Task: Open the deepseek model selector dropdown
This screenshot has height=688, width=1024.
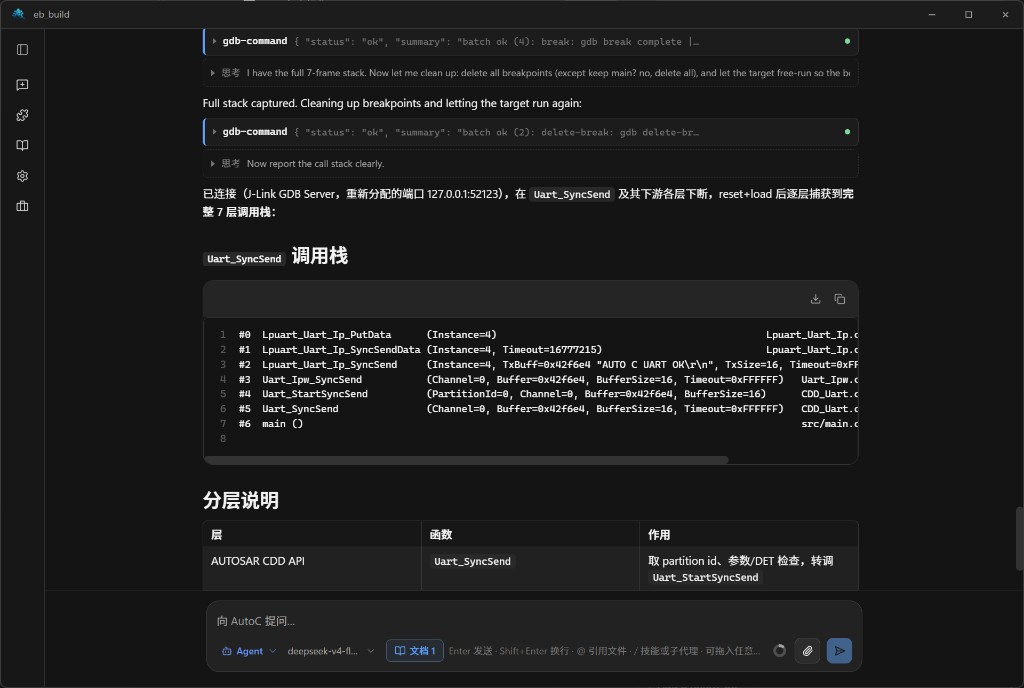Action: (x=331, y=651)
